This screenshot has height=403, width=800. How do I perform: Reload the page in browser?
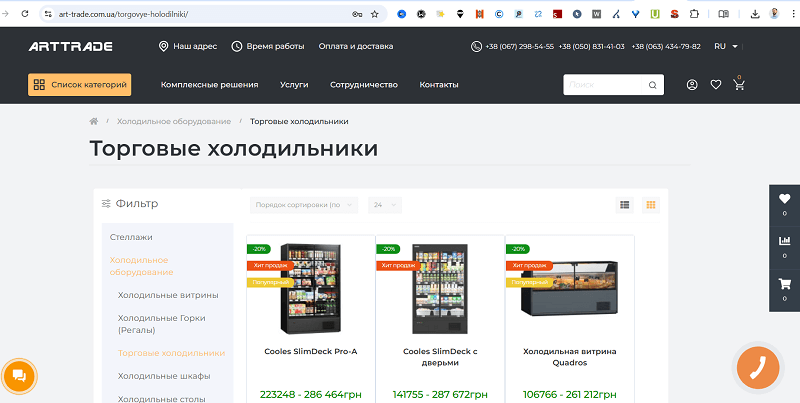[x=24, y=14]
